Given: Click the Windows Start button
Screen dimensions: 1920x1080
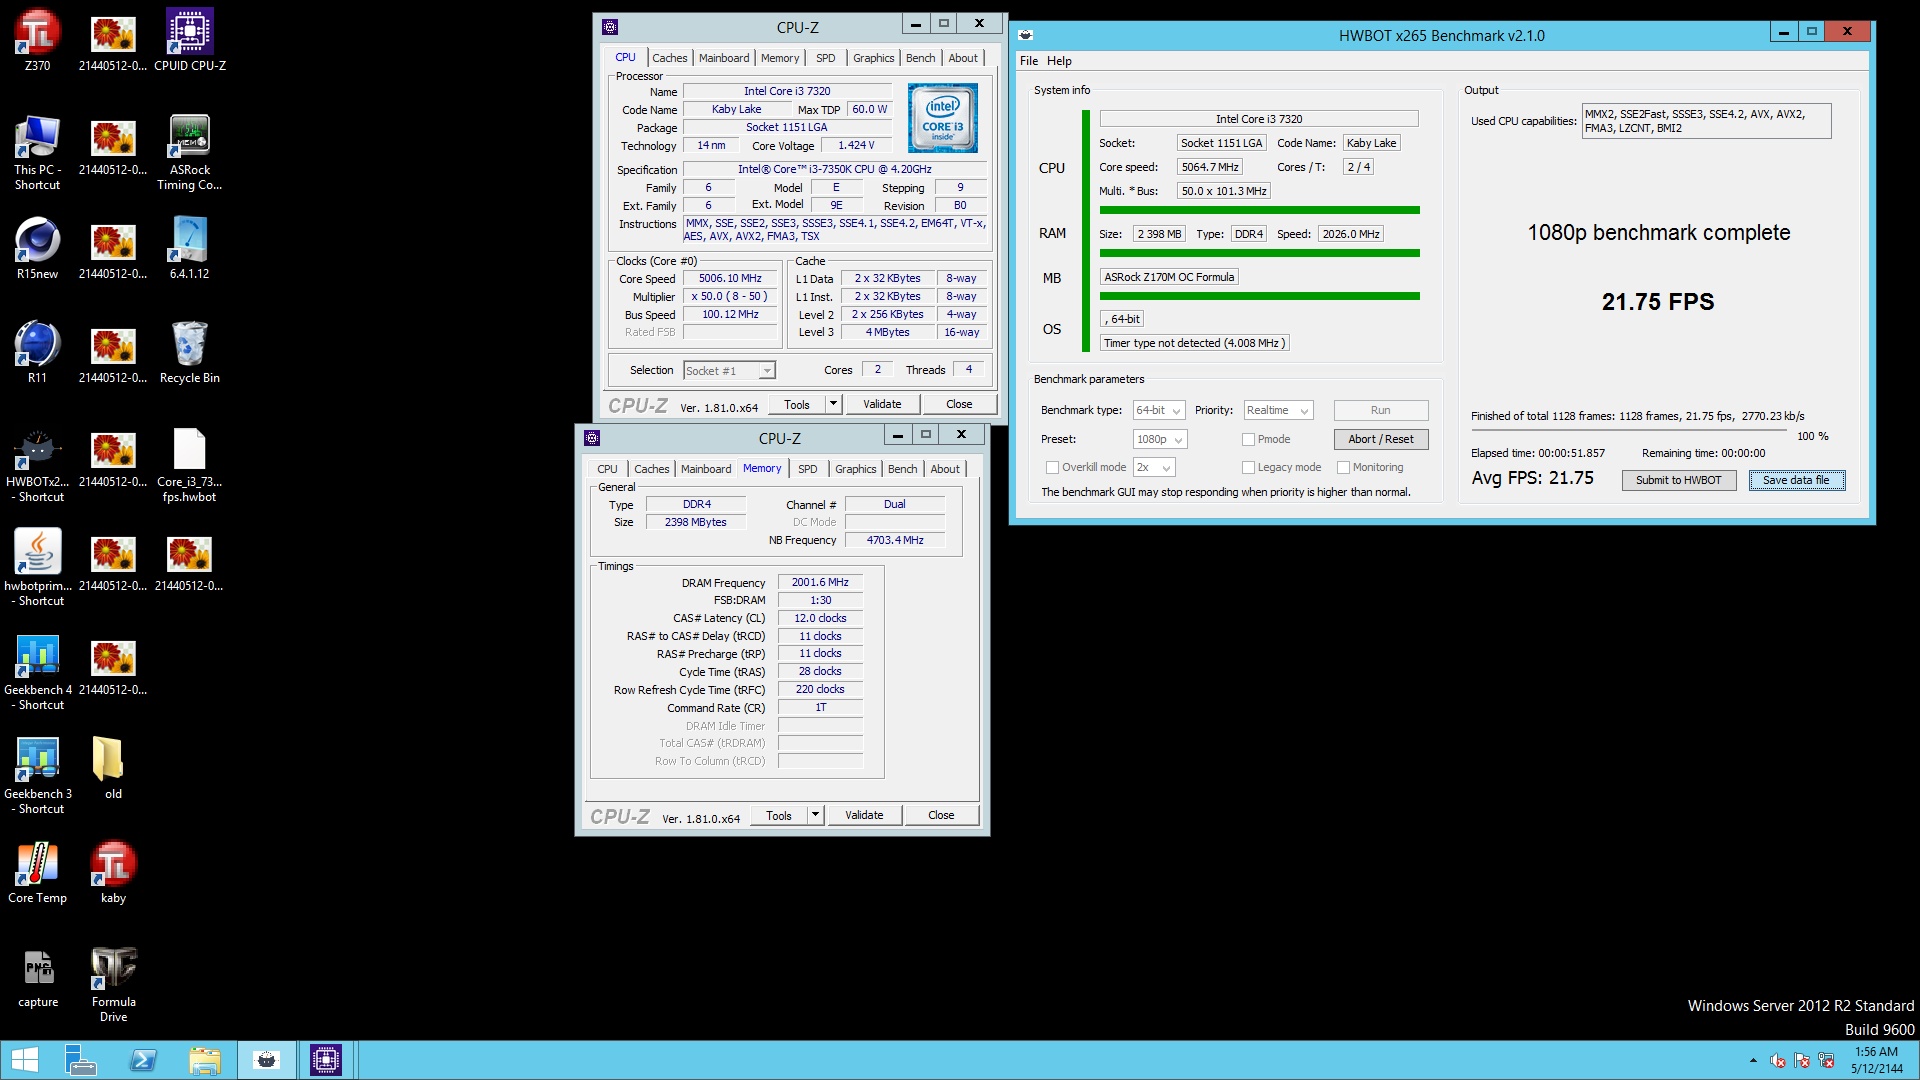Looking at the screenshot, I should (x=24, y=1060).
